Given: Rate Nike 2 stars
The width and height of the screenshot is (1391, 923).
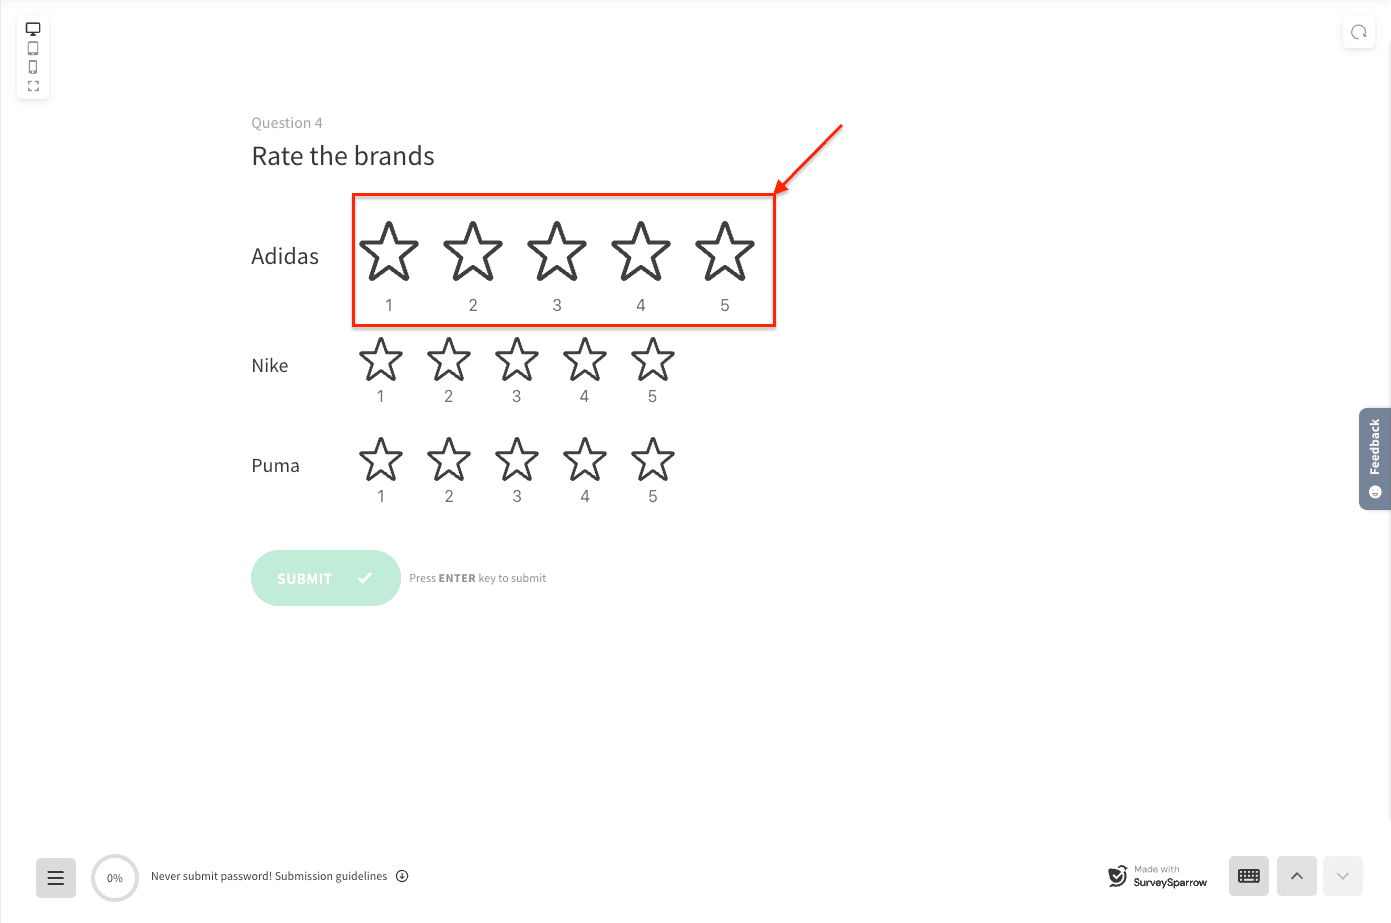Looking at the screenshot, I should pos(449,360).
